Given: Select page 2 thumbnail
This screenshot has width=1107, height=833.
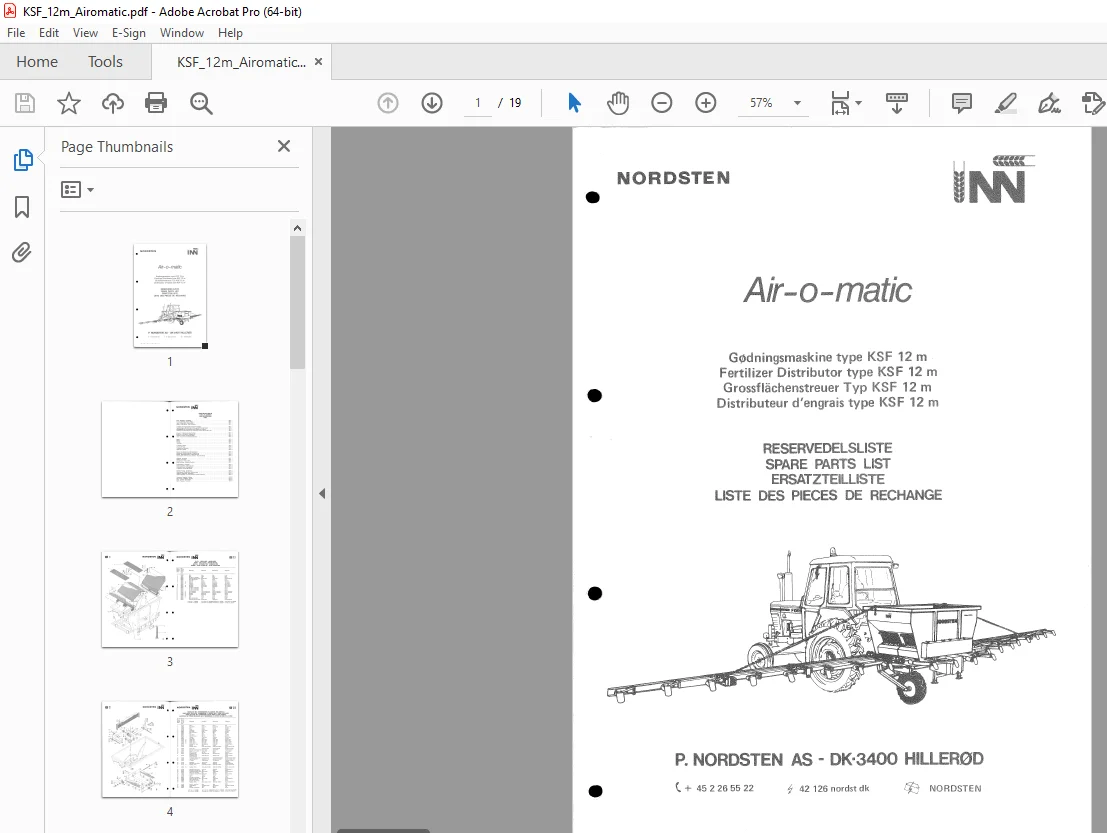Looking at the screenshot, I should pos(170,449).
